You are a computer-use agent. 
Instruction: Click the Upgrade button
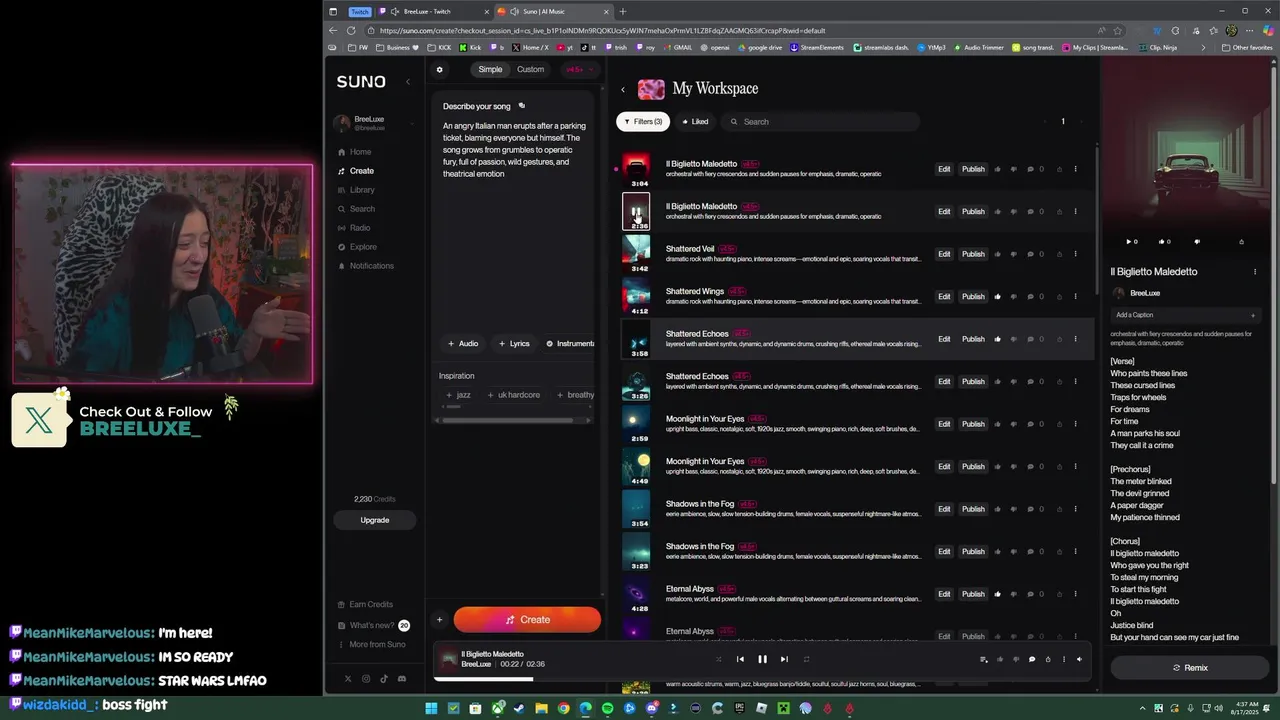[375, 520]
